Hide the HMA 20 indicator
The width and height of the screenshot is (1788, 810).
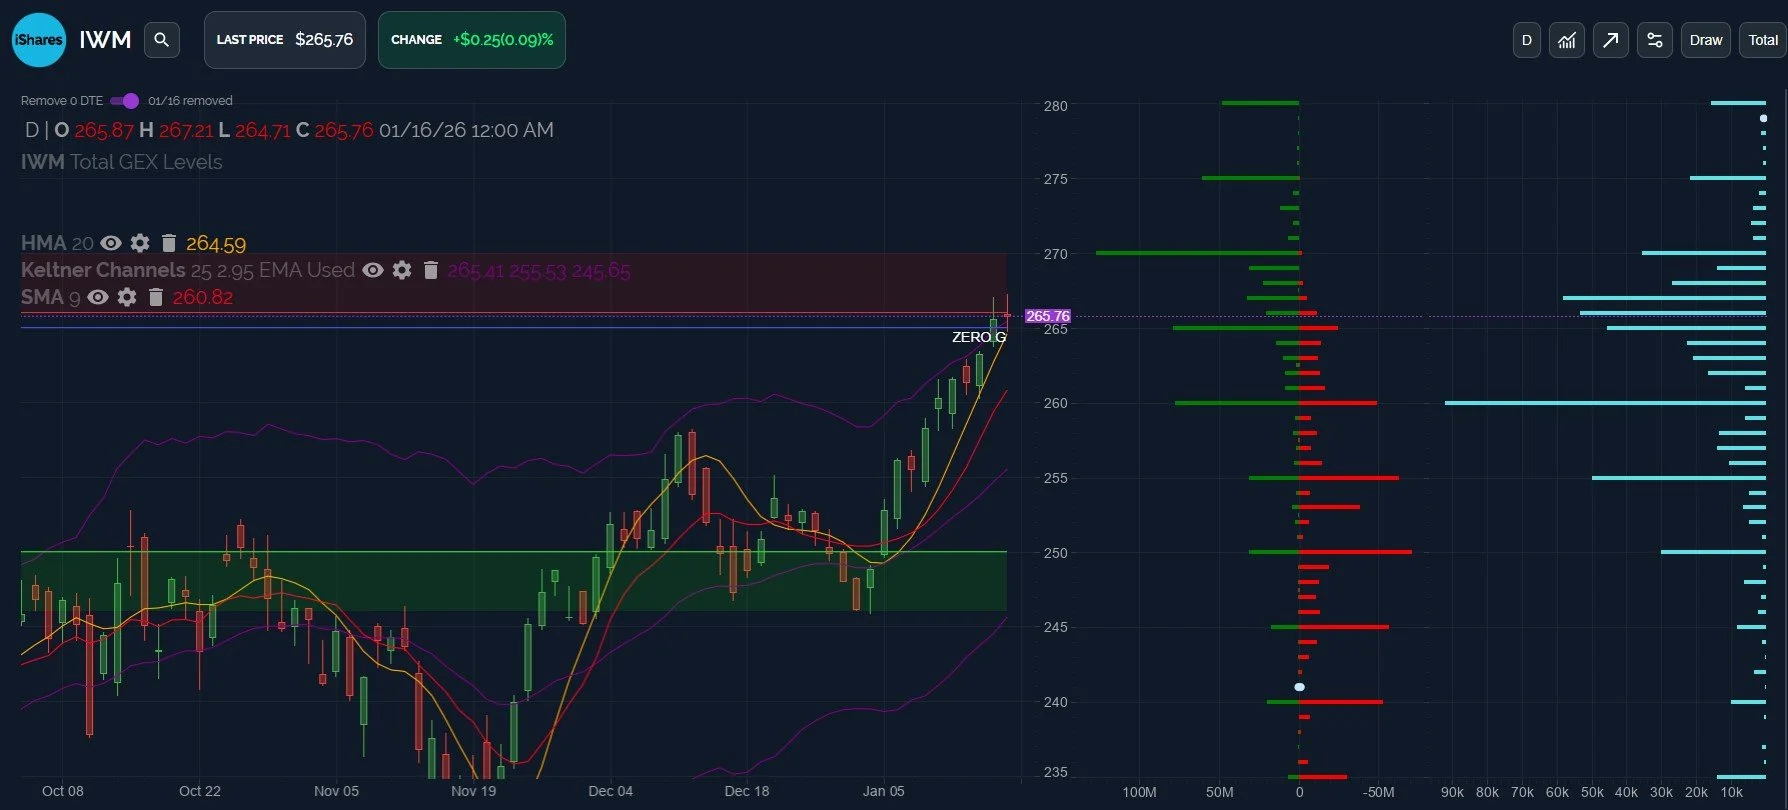click(111, 243)
